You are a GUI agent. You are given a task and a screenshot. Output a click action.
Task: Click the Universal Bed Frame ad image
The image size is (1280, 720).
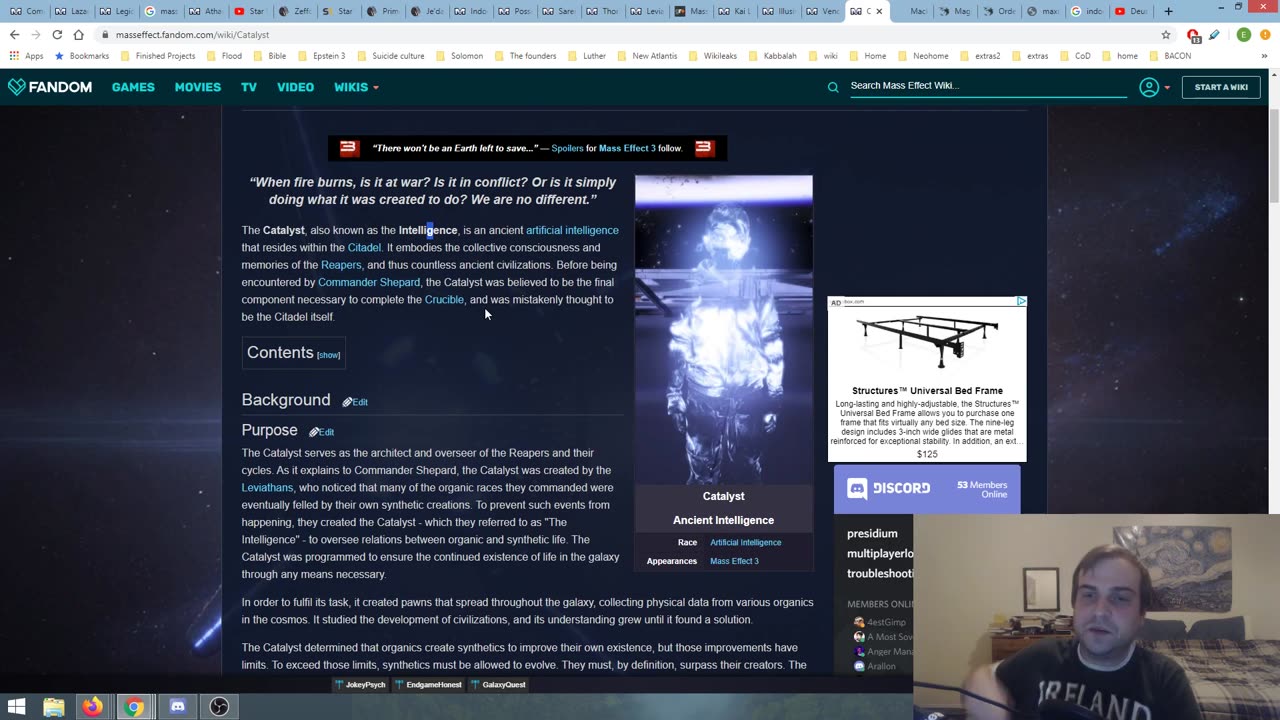pos(927,343)
